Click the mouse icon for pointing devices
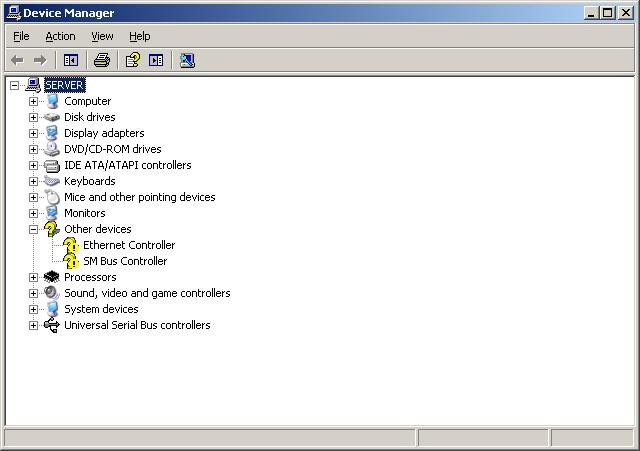The width and height of the screenshot is (640, 451). coord(52,197)
